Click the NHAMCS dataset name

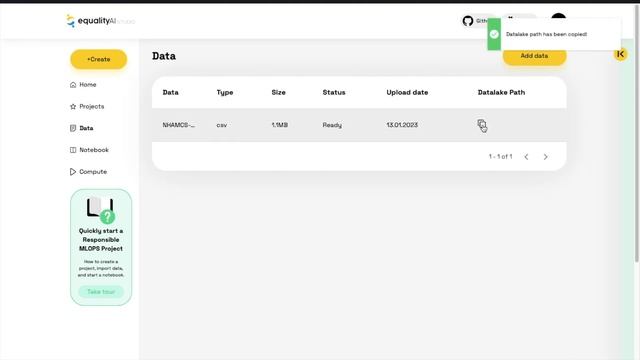[179, 125]
